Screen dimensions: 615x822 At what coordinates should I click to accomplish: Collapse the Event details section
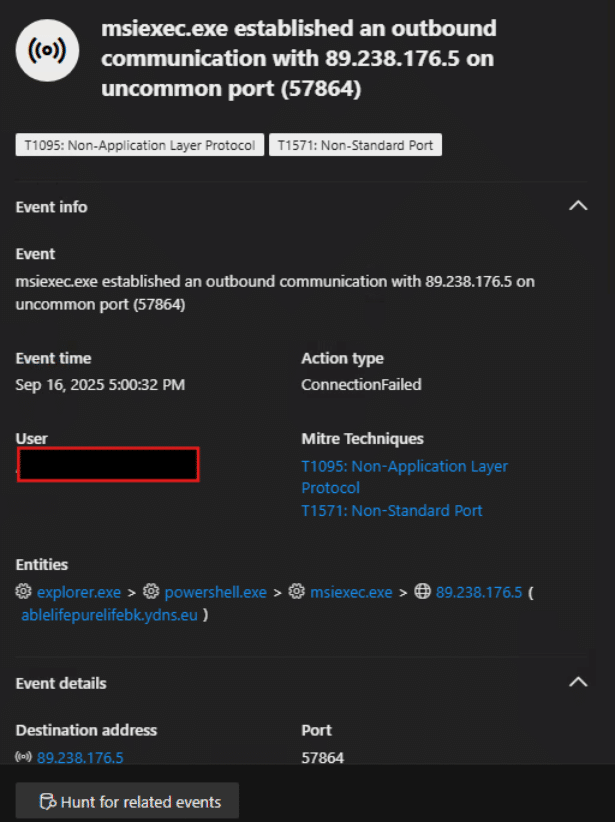pyautogui.click(x=577, y=682)
